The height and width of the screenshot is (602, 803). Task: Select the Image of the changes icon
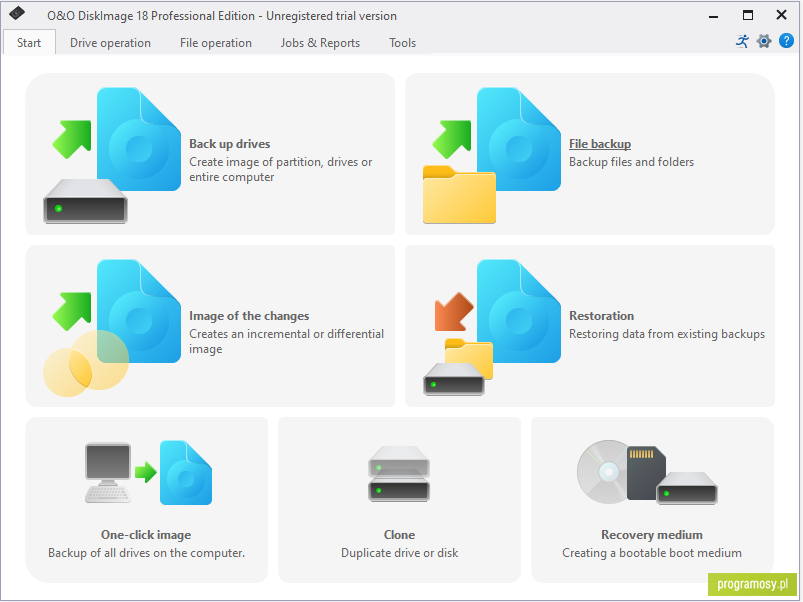pyautogui.click(x=112, y=328)
